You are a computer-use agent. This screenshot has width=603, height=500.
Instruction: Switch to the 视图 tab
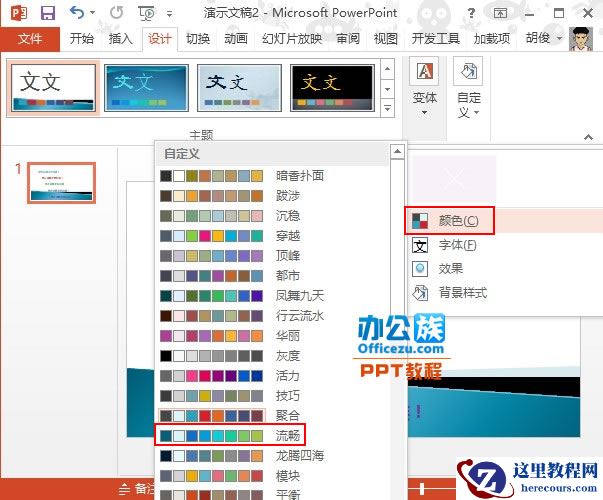386,38
